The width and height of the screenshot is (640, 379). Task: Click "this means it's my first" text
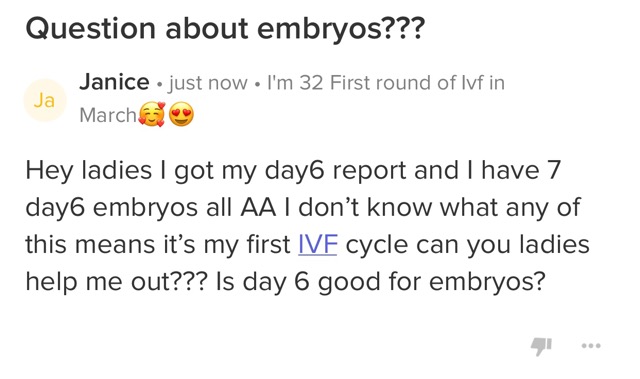[x=158, y=244]
